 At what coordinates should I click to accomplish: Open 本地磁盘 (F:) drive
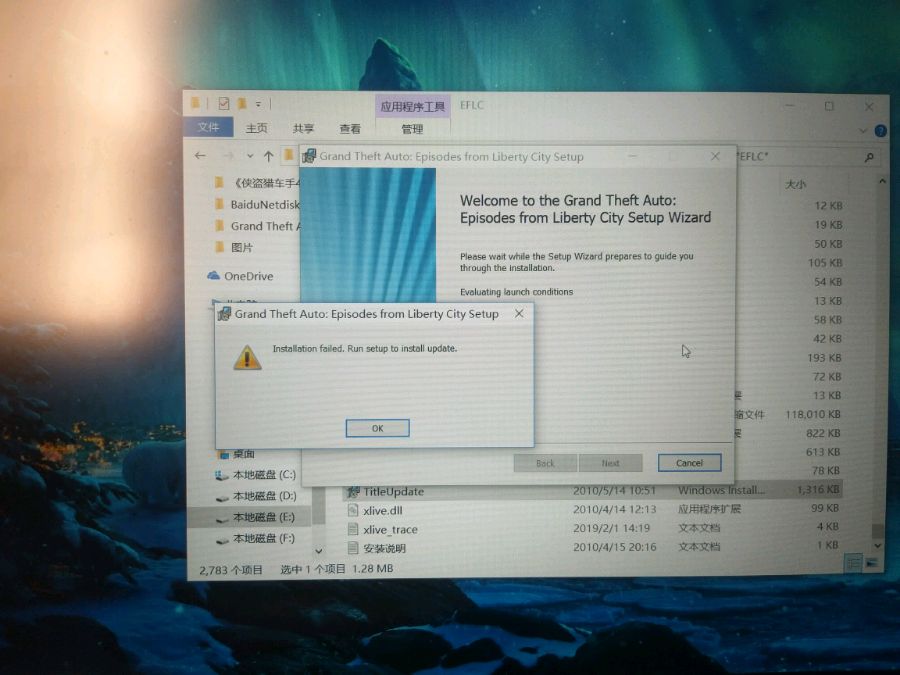coord(264,538)
